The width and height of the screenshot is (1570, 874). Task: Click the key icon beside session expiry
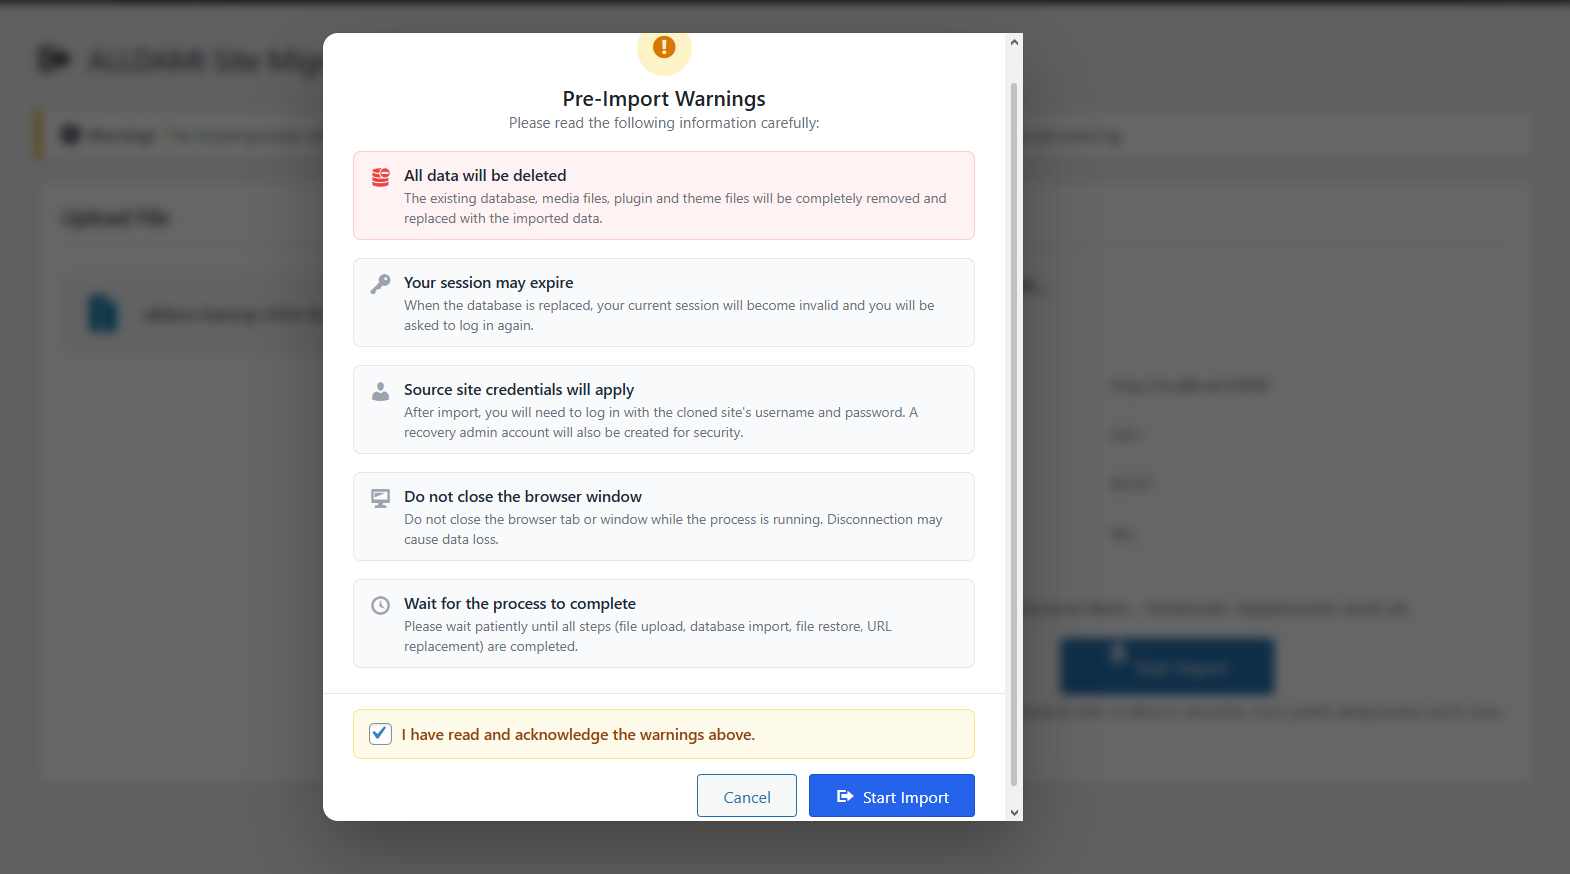click(x=381, y=284)
